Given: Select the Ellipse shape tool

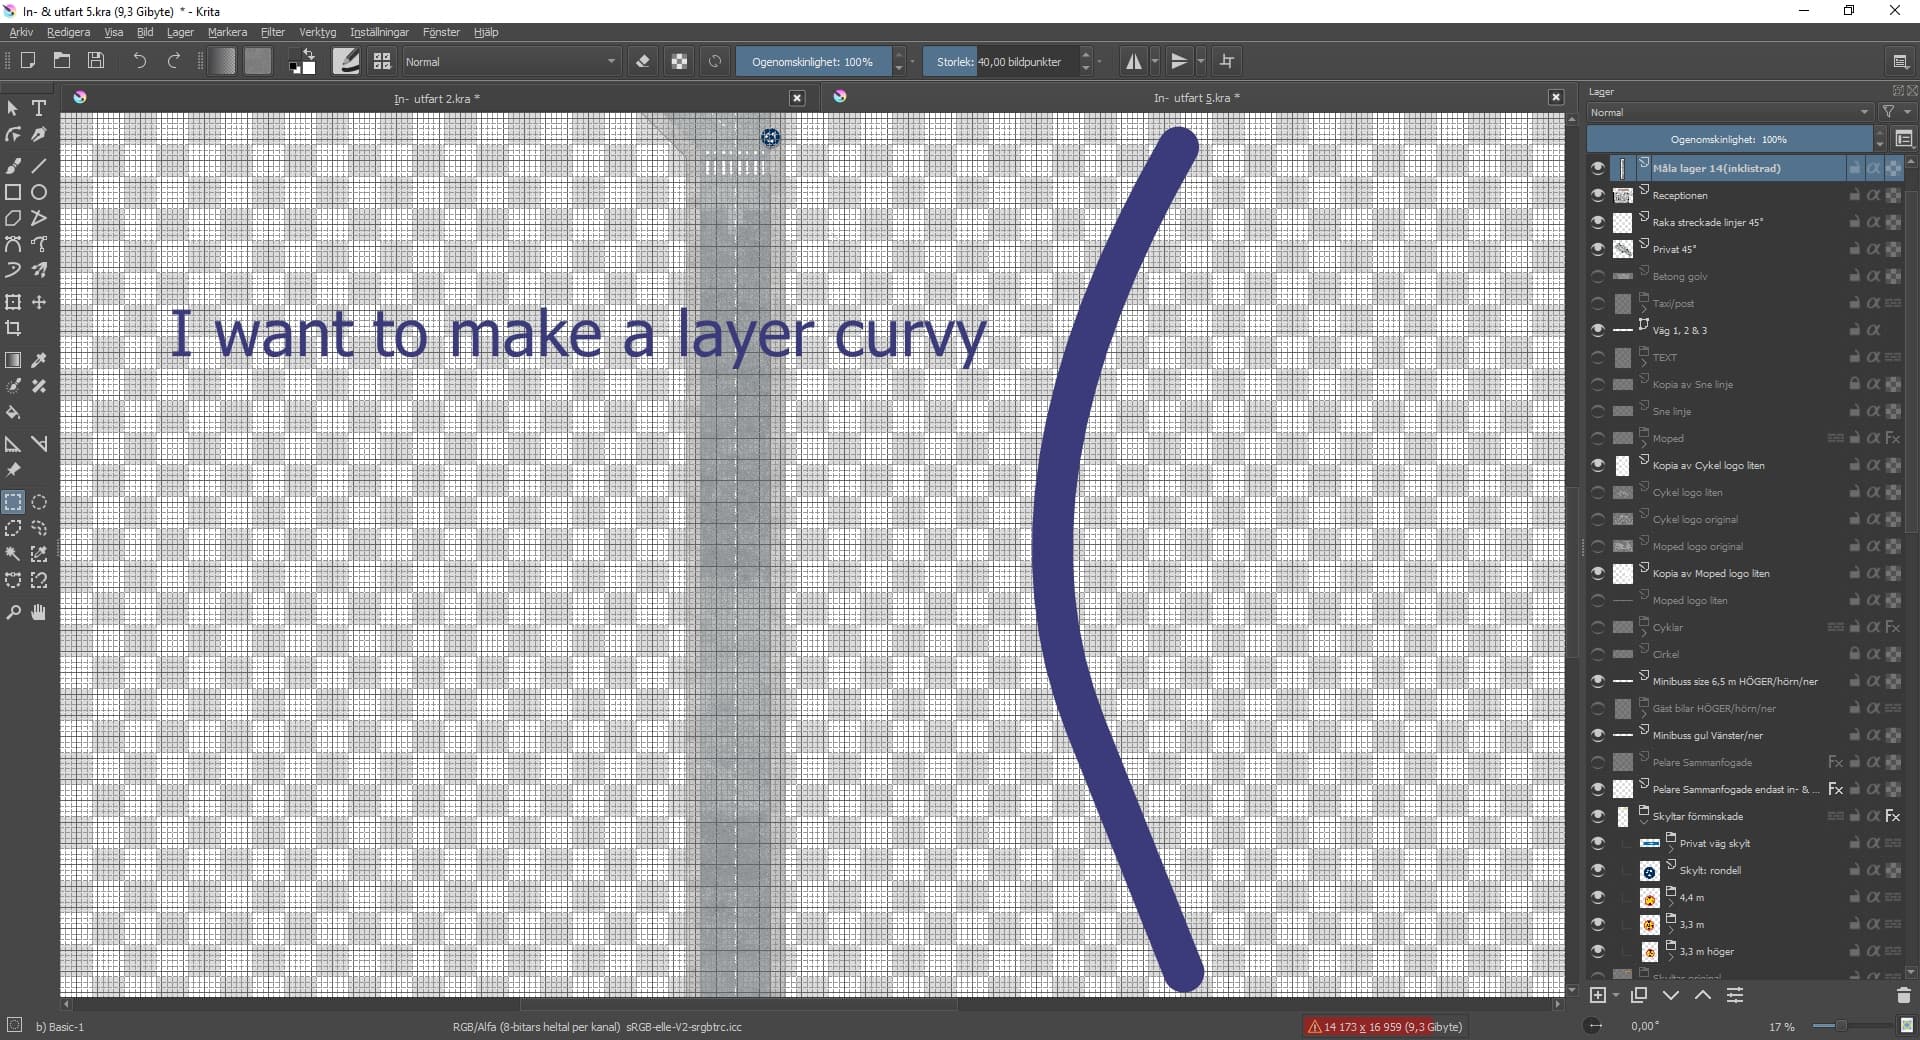Looking at the screenshot, I should coord(39,192).
